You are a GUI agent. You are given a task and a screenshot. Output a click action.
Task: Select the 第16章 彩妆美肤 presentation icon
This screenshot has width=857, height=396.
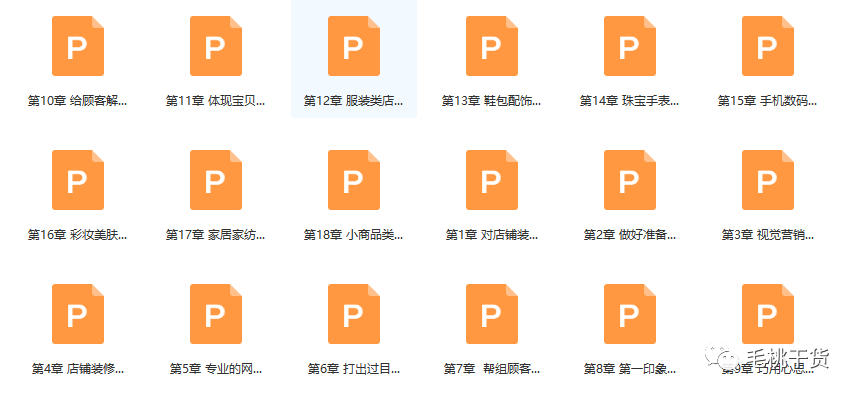tap(78, 180)
